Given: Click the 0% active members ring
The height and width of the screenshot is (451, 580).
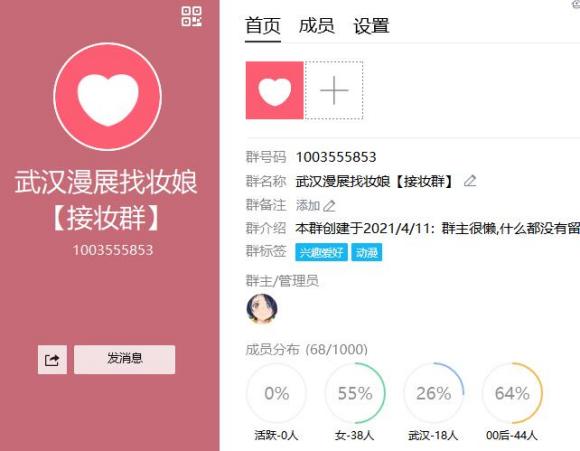Looking at the screenshot, I should coord(276,393).
